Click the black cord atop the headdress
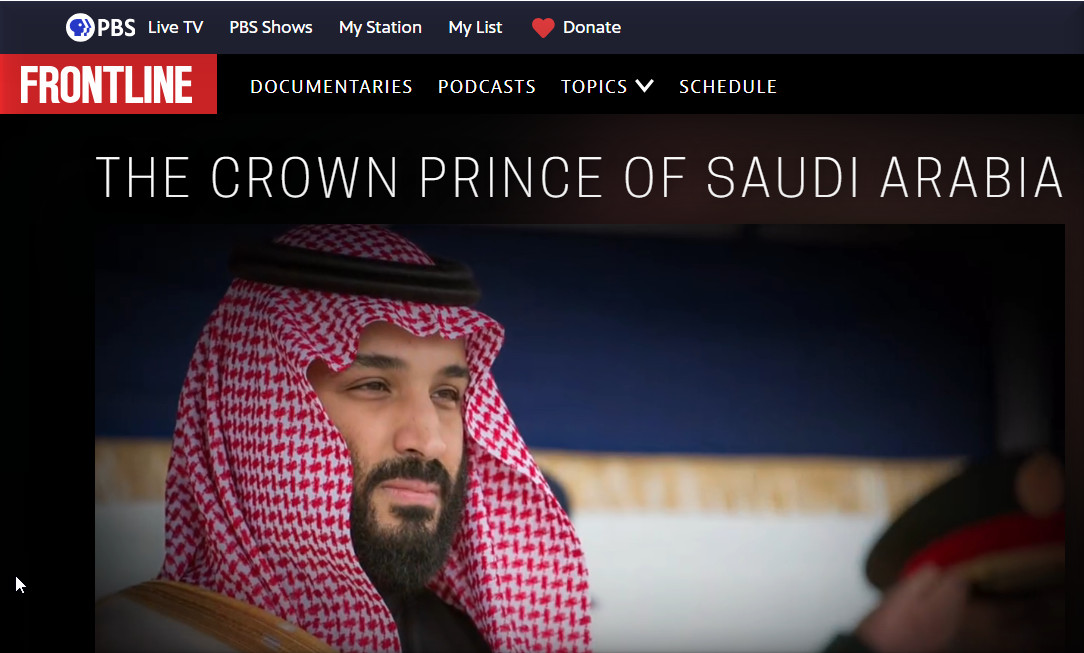The width and height of the screenshot is (1084, 653). pyautogui.click(x=355, y=272)
